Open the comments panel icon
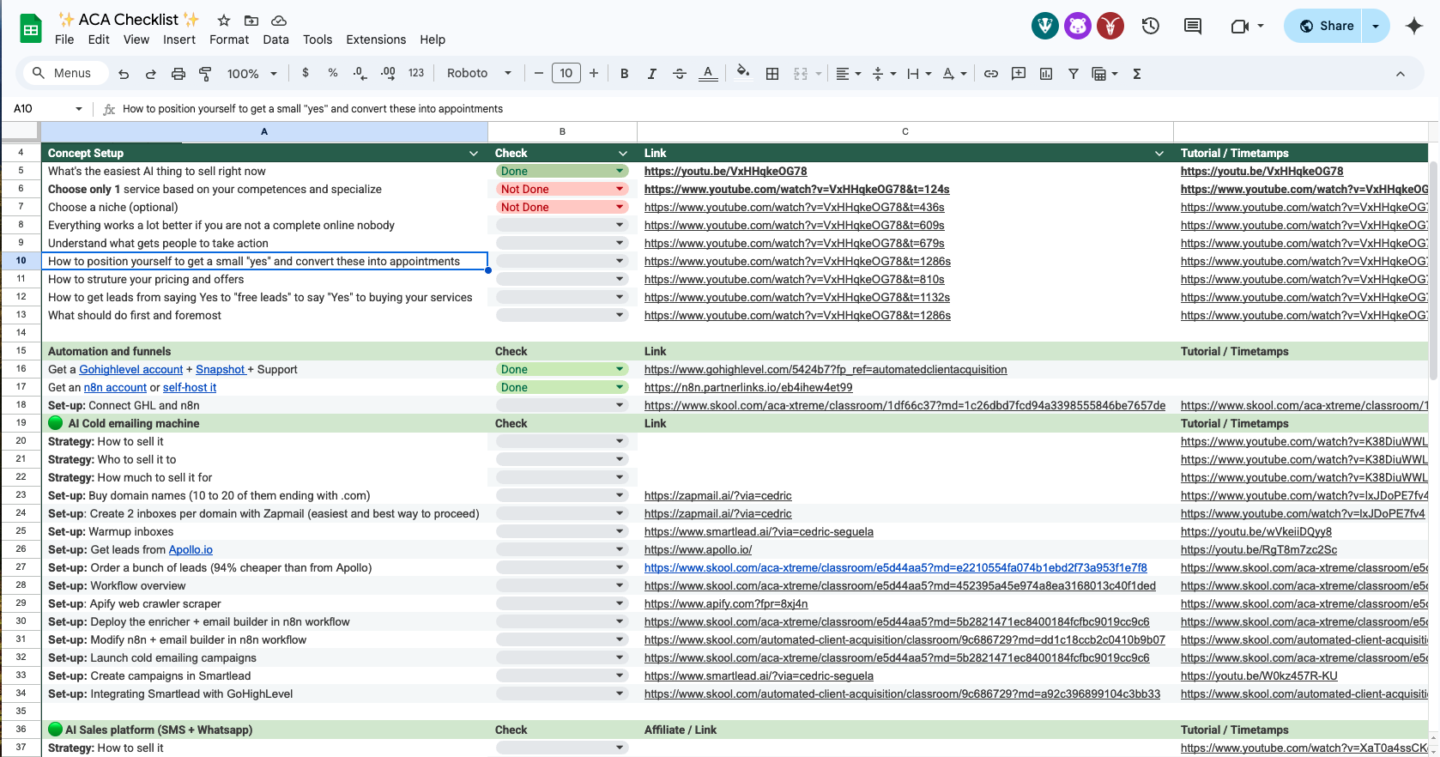Image resolution: width=1440 pixels, height=757 pixels. 1193,26
